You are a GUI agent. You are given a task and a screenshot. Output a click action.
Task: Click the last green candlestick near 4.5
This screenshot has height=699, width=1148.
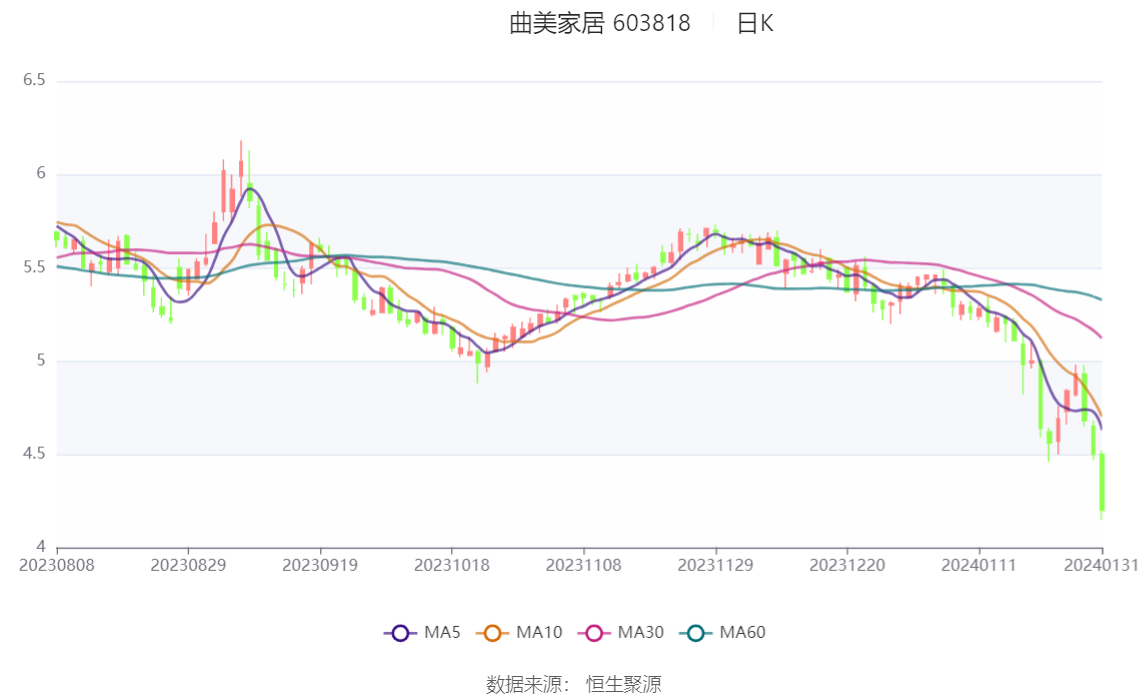click(x=1101, y=483)
